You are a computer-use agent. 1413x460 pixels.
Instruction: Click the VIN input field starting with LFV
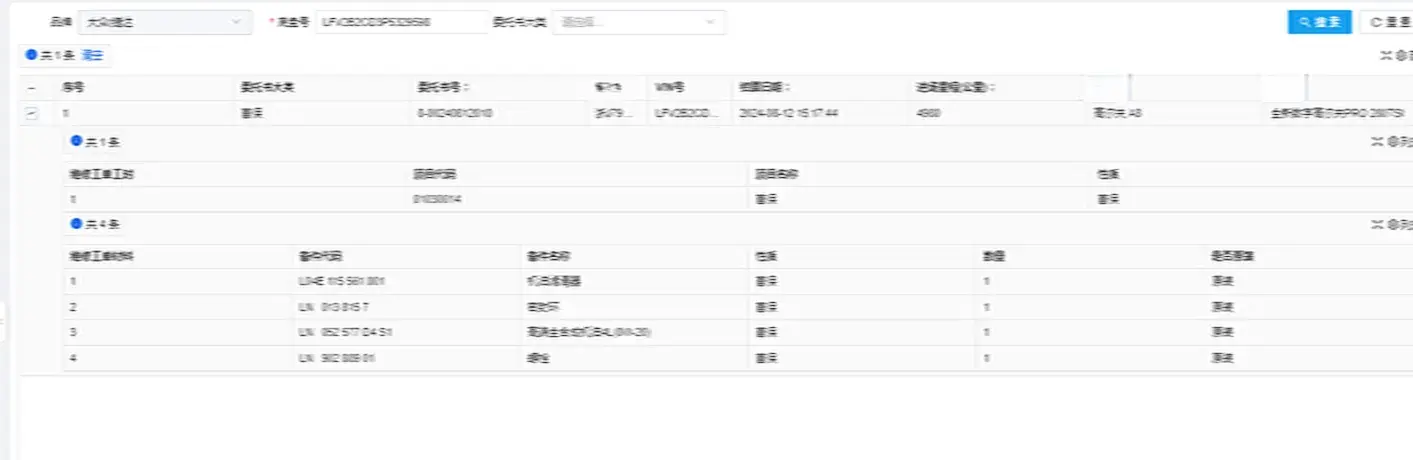[x=401, y=22]
